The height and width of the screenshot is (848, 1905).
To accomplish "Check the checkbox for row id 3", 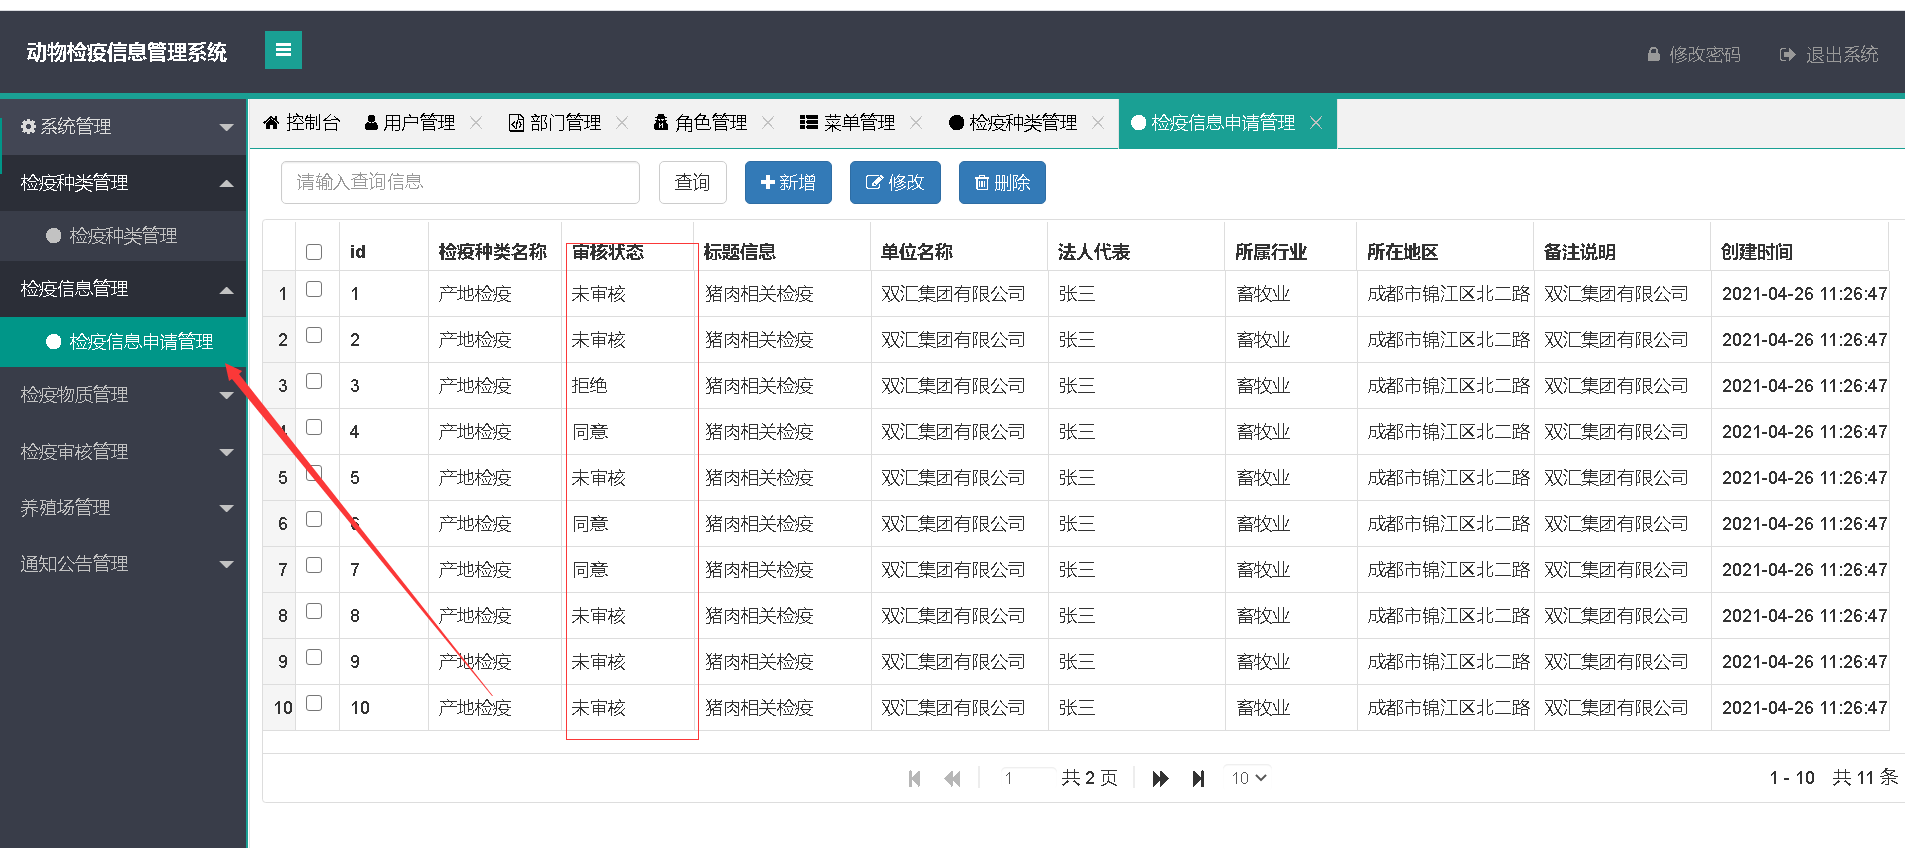I will (314, 381).
